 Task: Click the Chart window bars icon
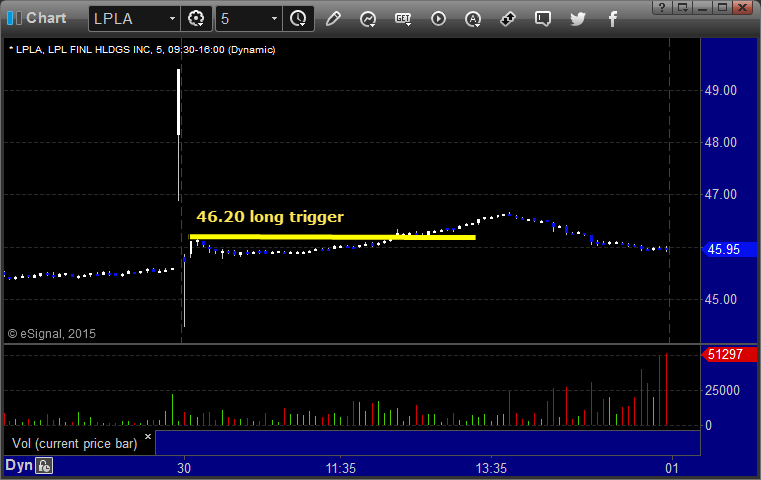coord(14,18)
